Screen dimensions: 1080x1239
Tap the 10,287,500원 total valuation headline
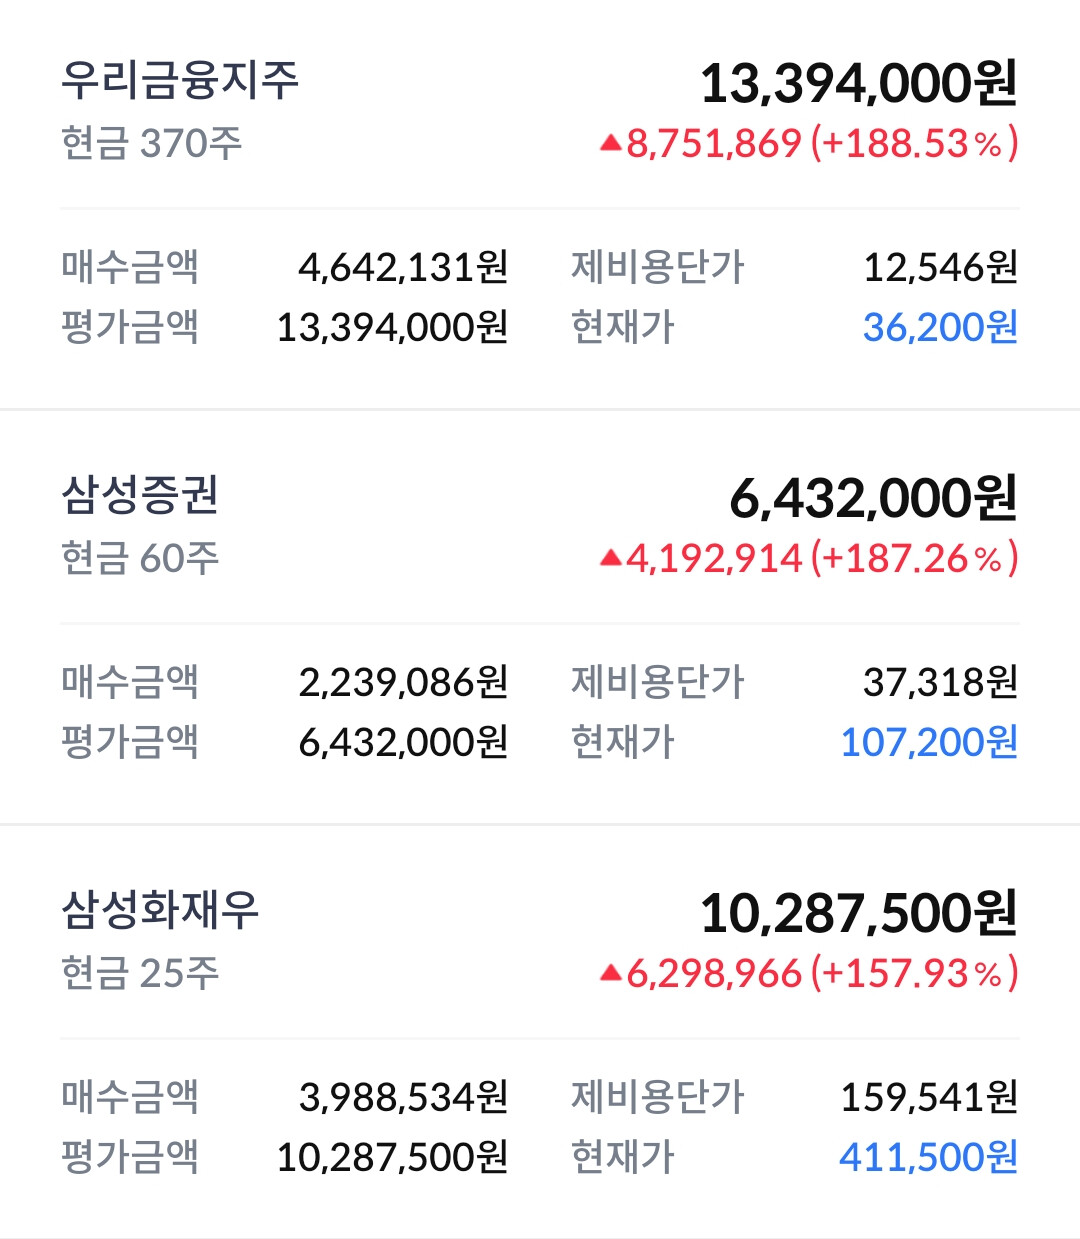tap(859, 913)
